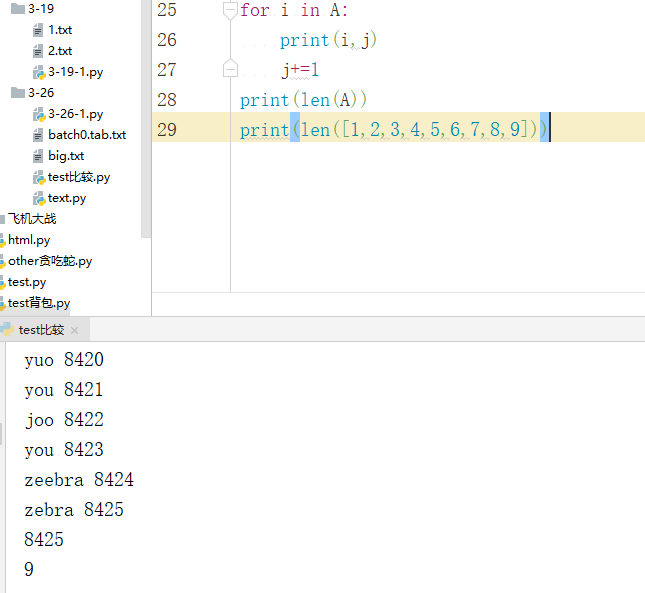
Task: Close the test比较 run tab
Action: (75, 330)
